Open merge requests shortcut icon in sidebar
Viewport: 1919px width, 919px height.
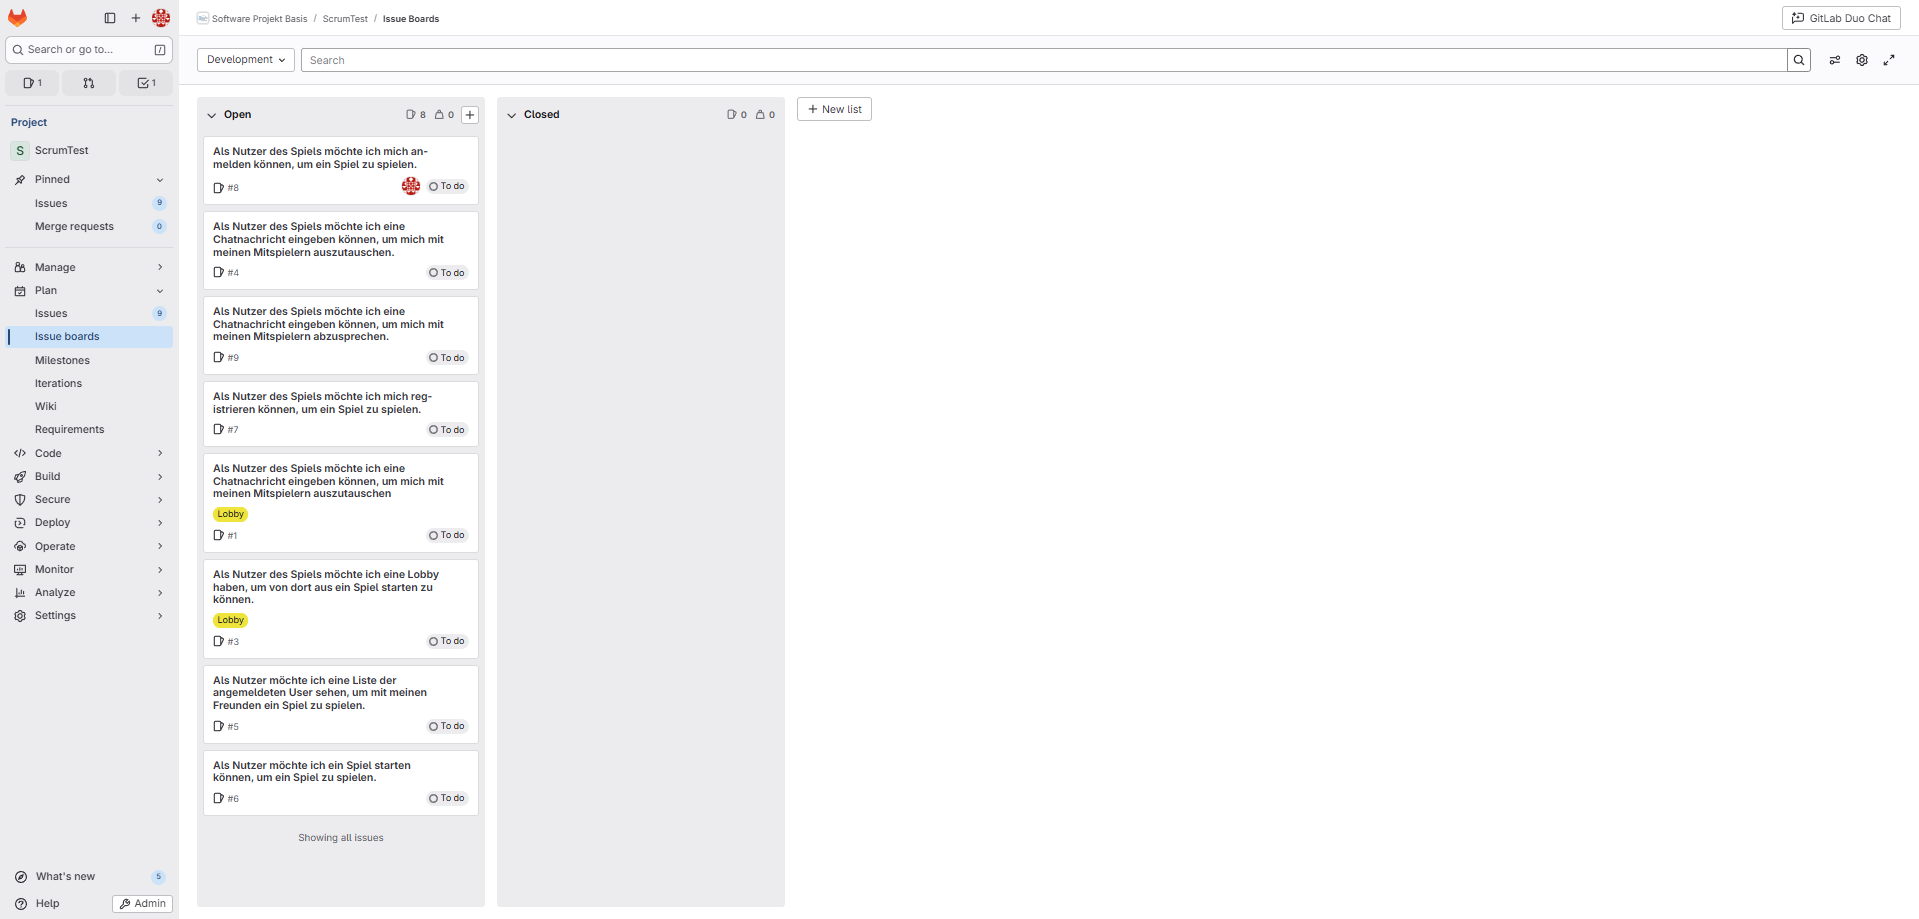[89, 83]
